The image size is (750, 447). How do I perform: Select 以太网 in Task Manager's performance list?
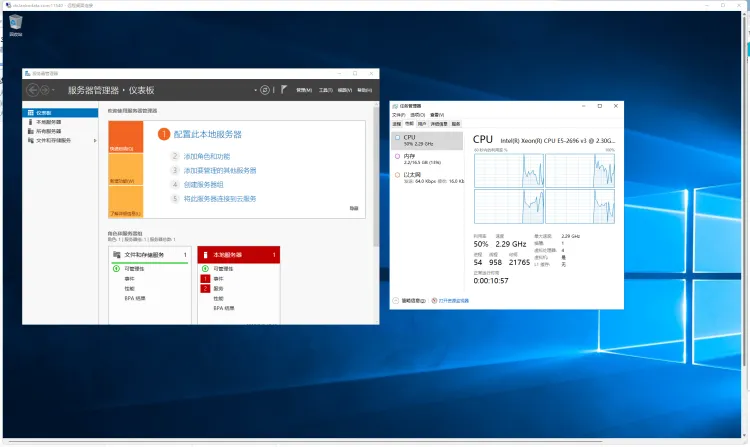point(413,176)
